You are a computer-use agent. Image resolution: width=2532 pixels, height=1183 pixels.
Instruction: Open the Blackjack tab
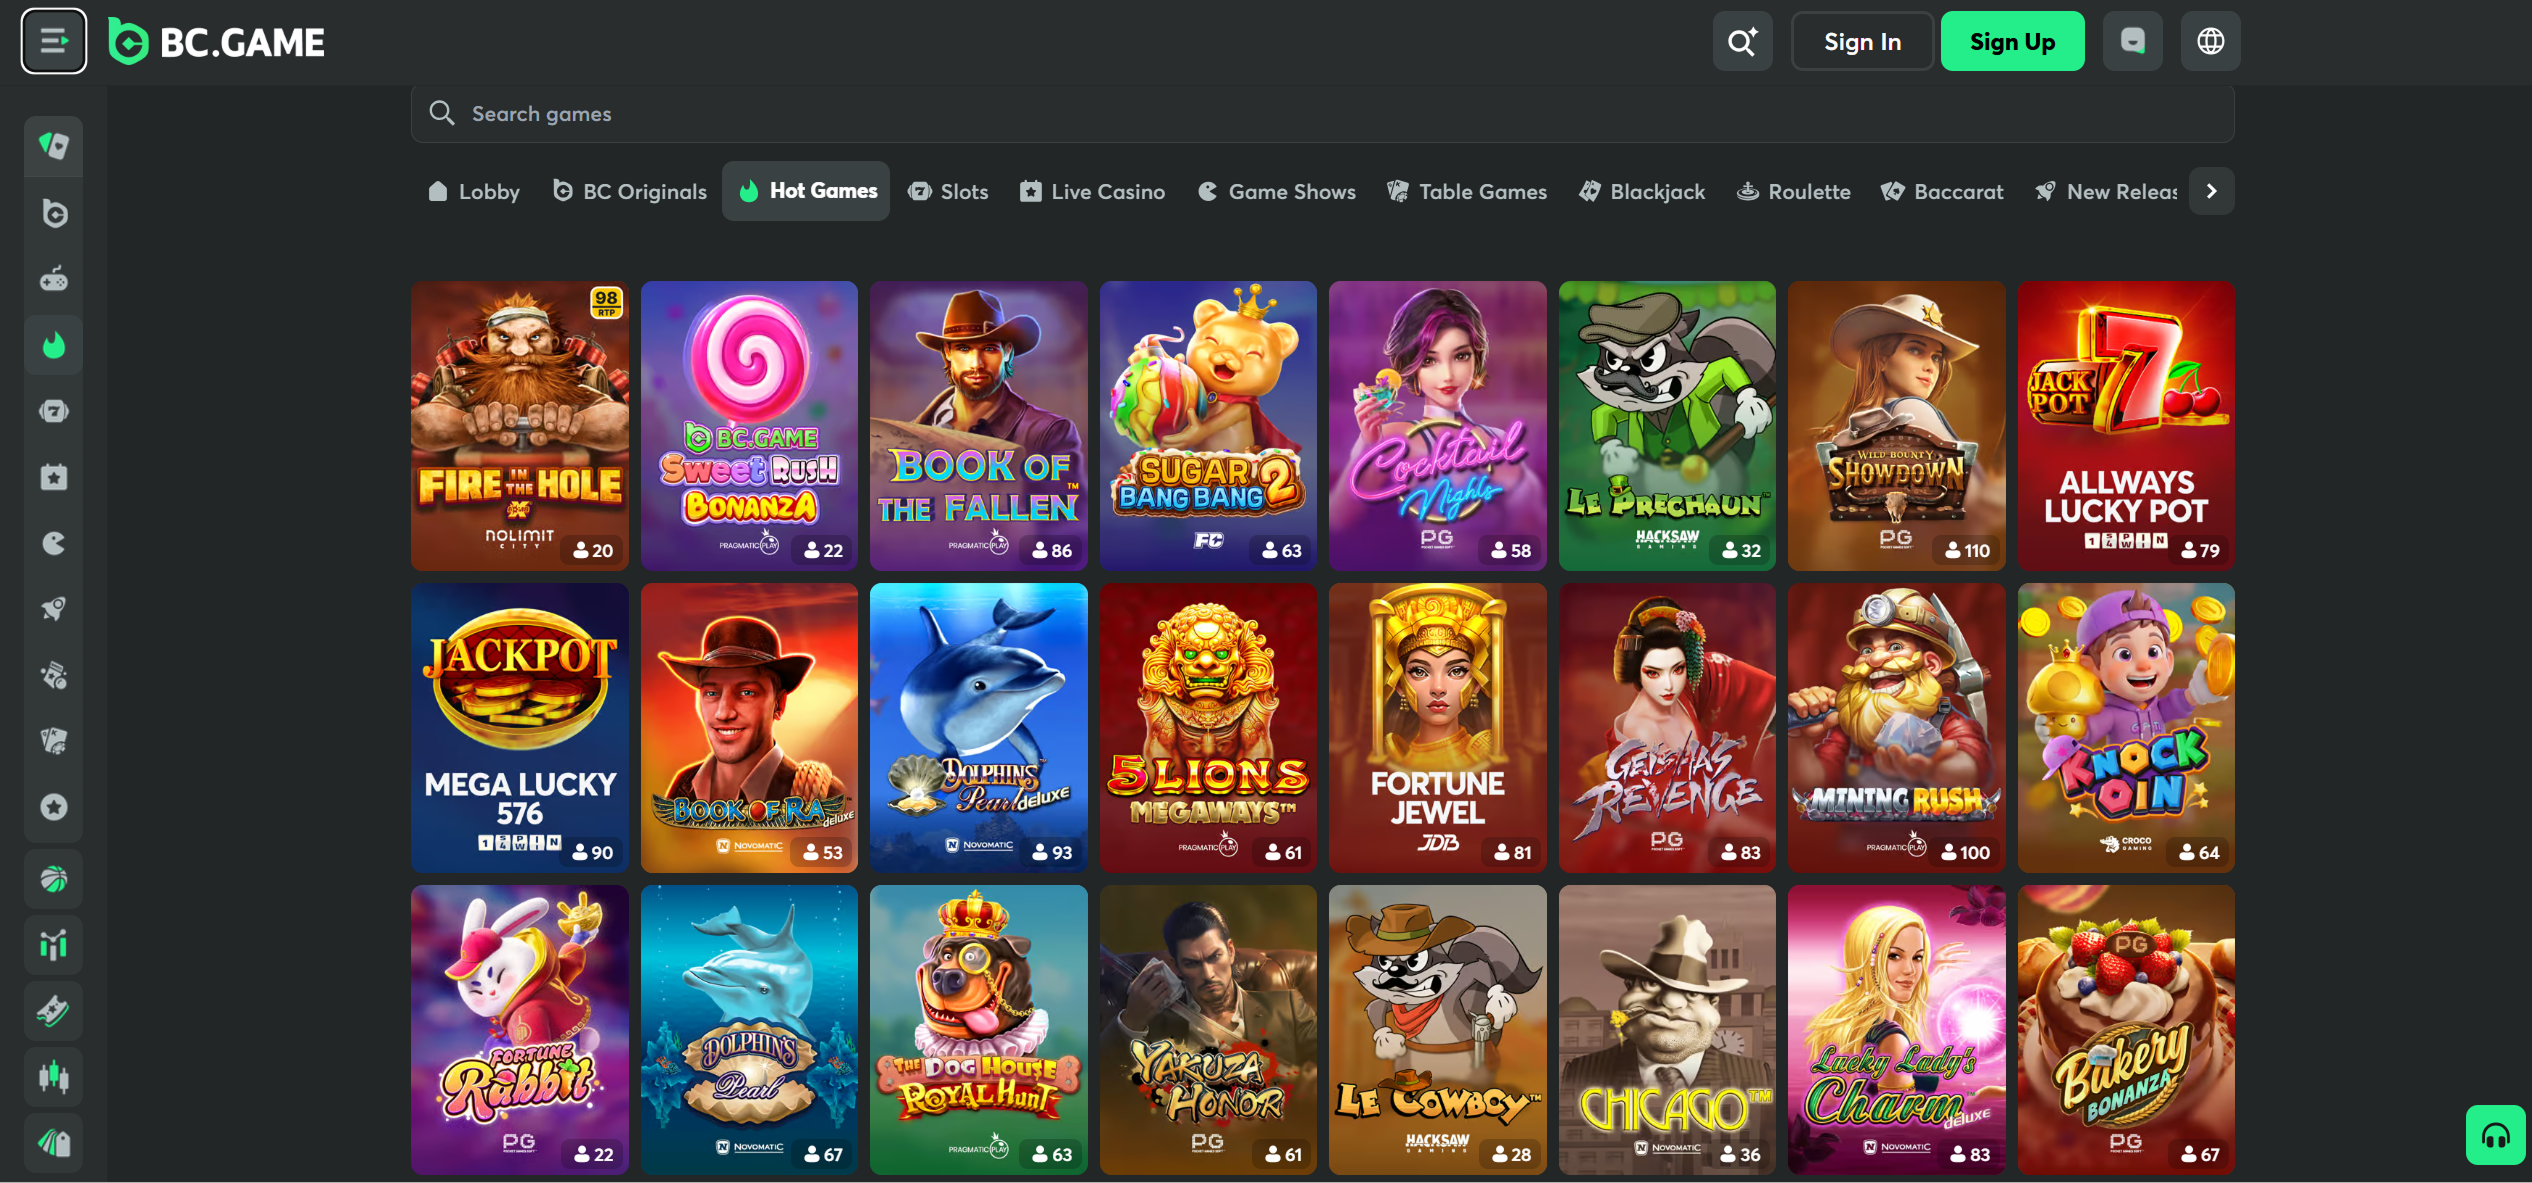coord(1642,191)
